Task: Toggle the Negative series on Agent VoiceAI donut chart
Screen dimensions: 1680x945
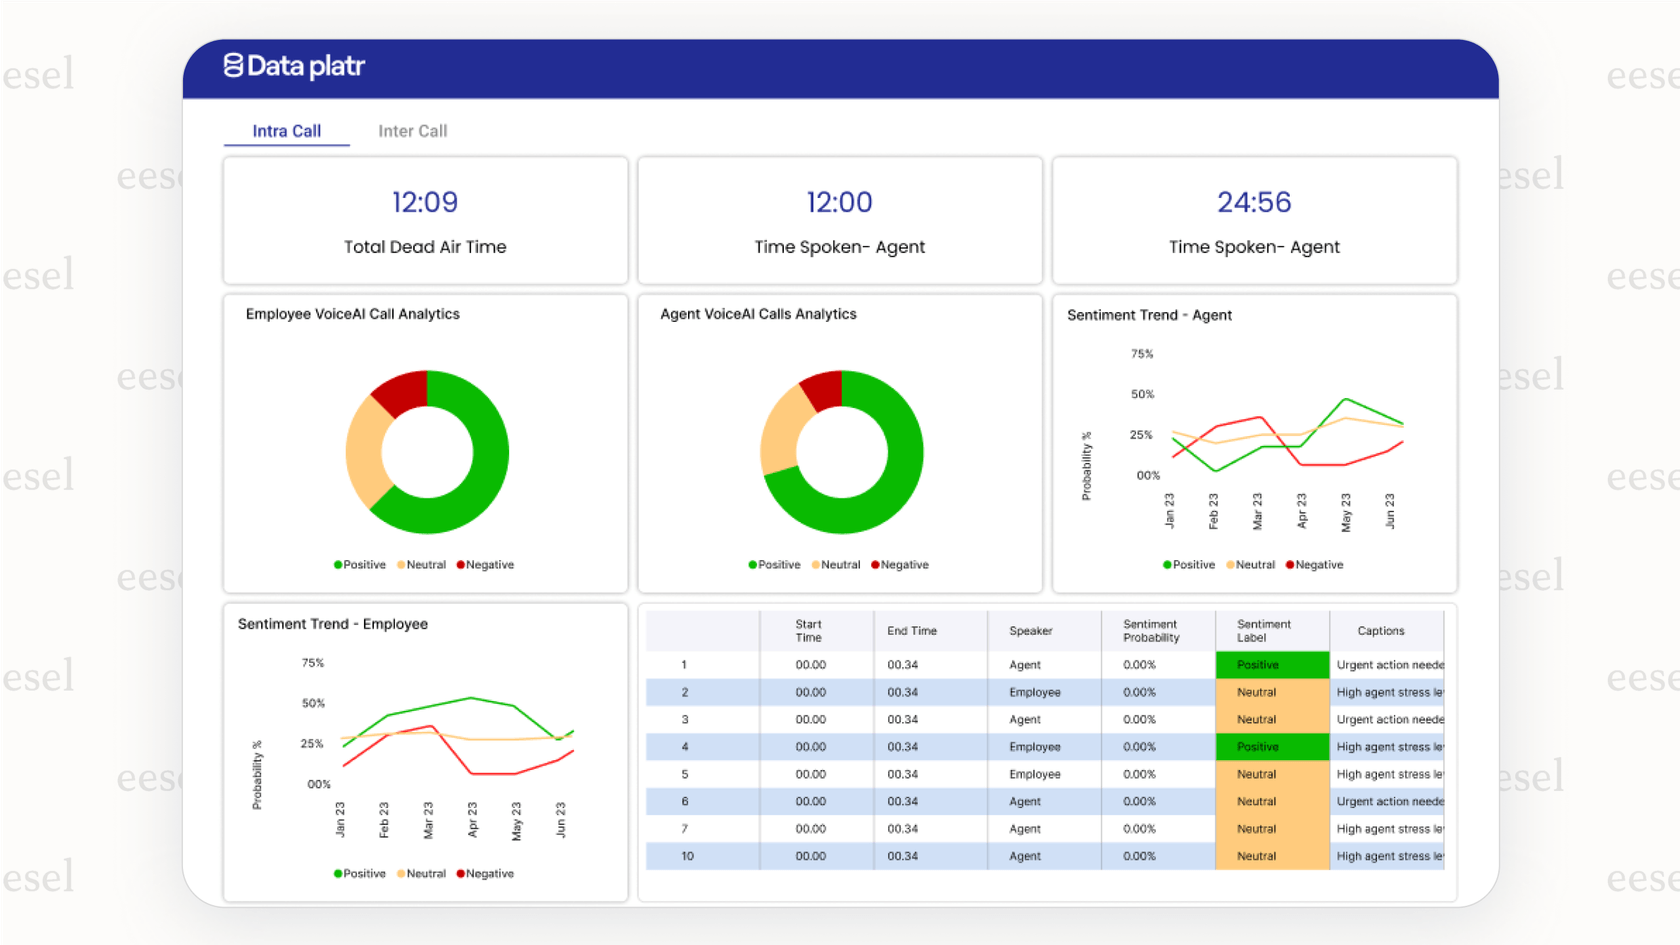Action: click(876, 564)
